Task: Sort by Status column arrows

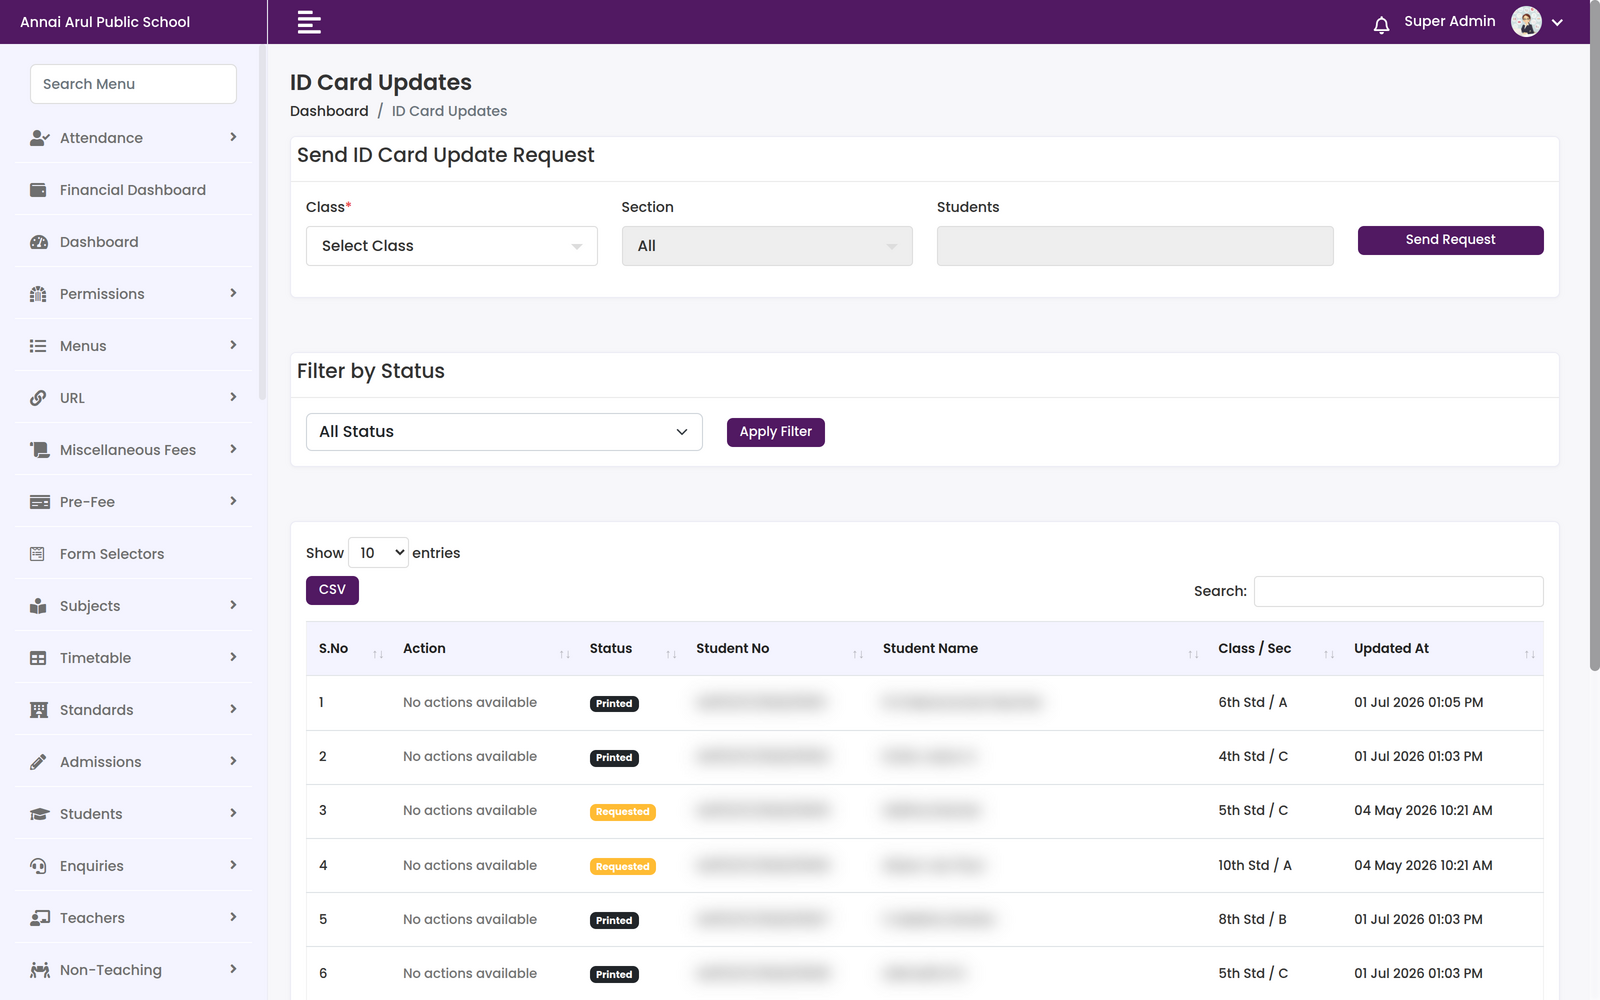Action: pyautogui.click(x=671, y=654)
